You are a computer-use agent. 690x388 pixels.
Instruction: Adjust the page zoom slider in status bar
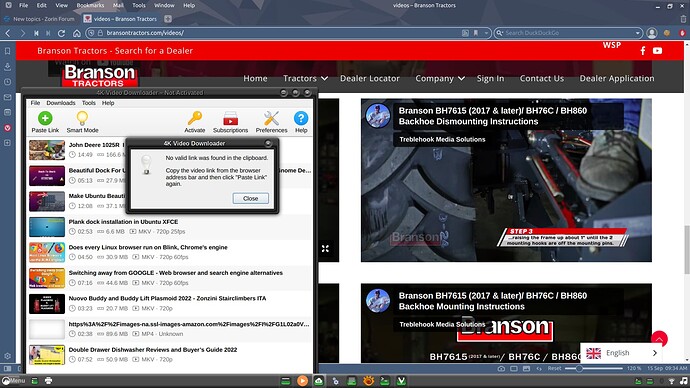tap(579, 369)
